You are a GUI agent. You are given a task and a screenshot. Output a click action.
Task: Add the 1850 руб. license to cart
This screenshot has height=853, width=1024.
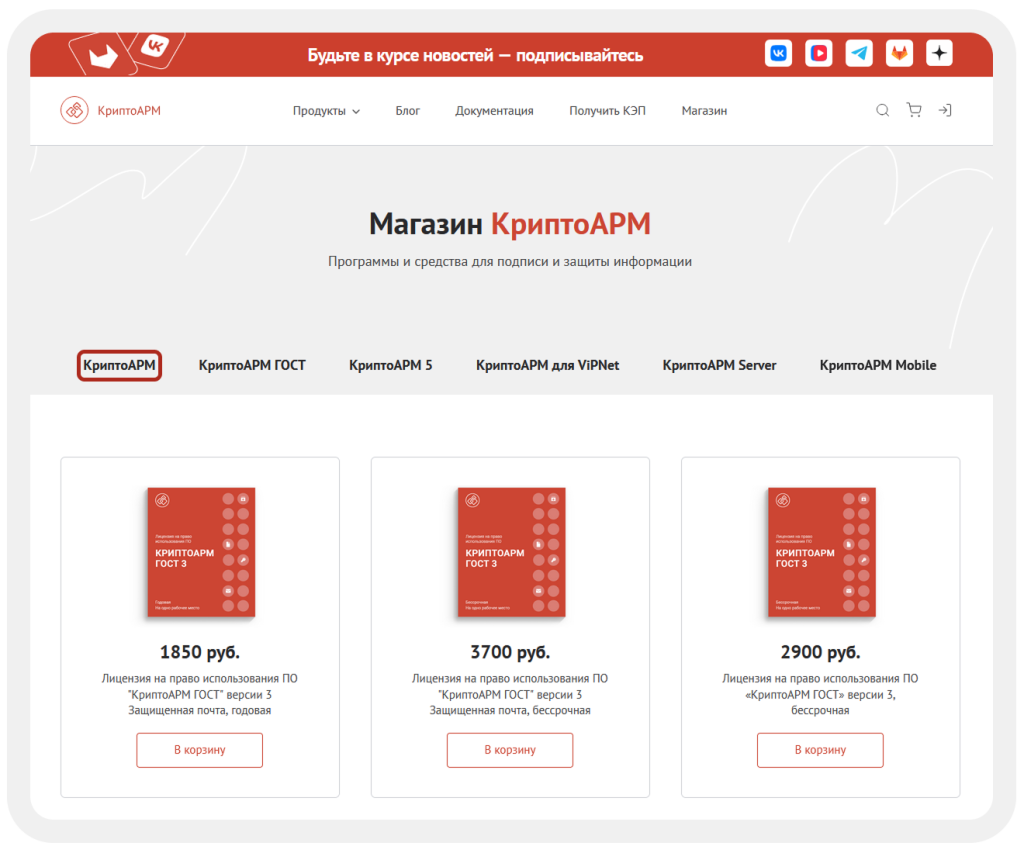[x=199, y=750]
